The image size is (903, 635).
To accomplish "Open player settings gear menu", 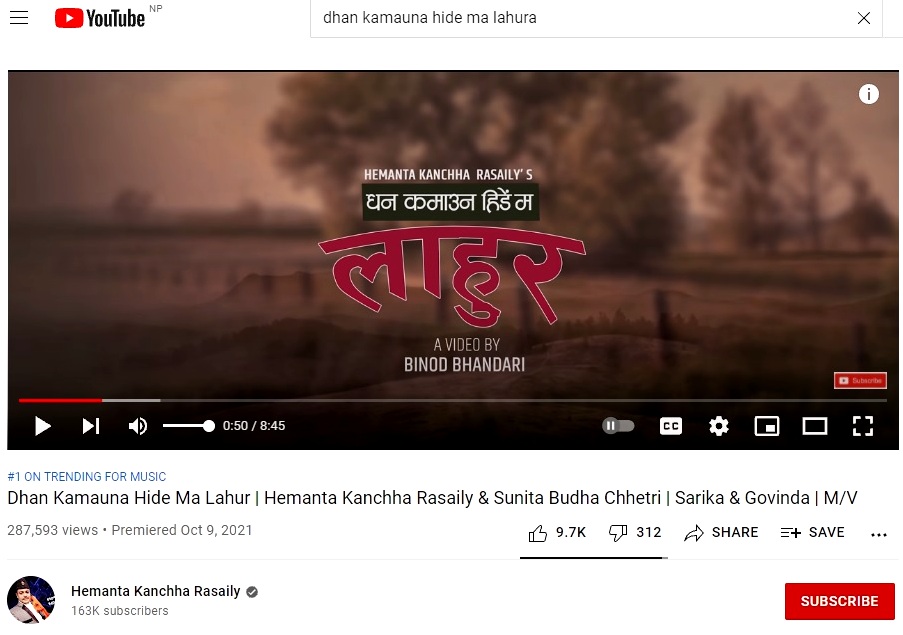I will pyautogui.click(x=719, y=426).
